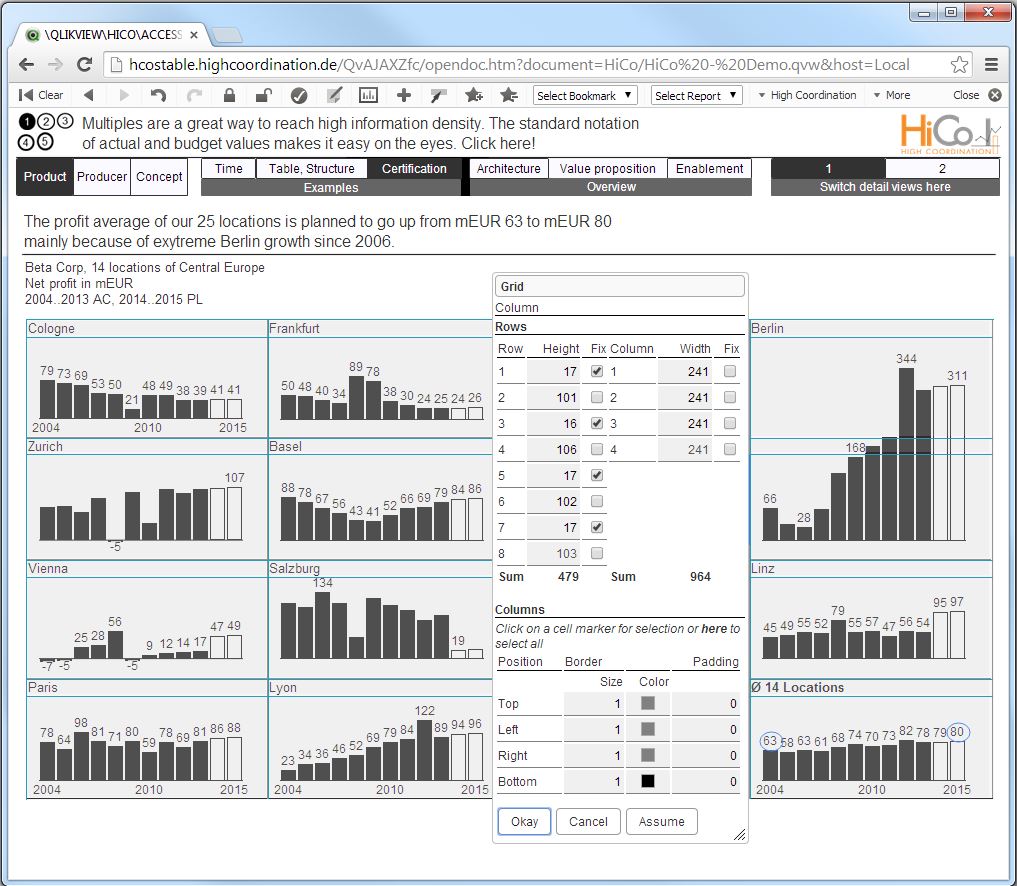
Task: Toggle Fix checkbox for column 1
Action: click(x=730, y=371)
